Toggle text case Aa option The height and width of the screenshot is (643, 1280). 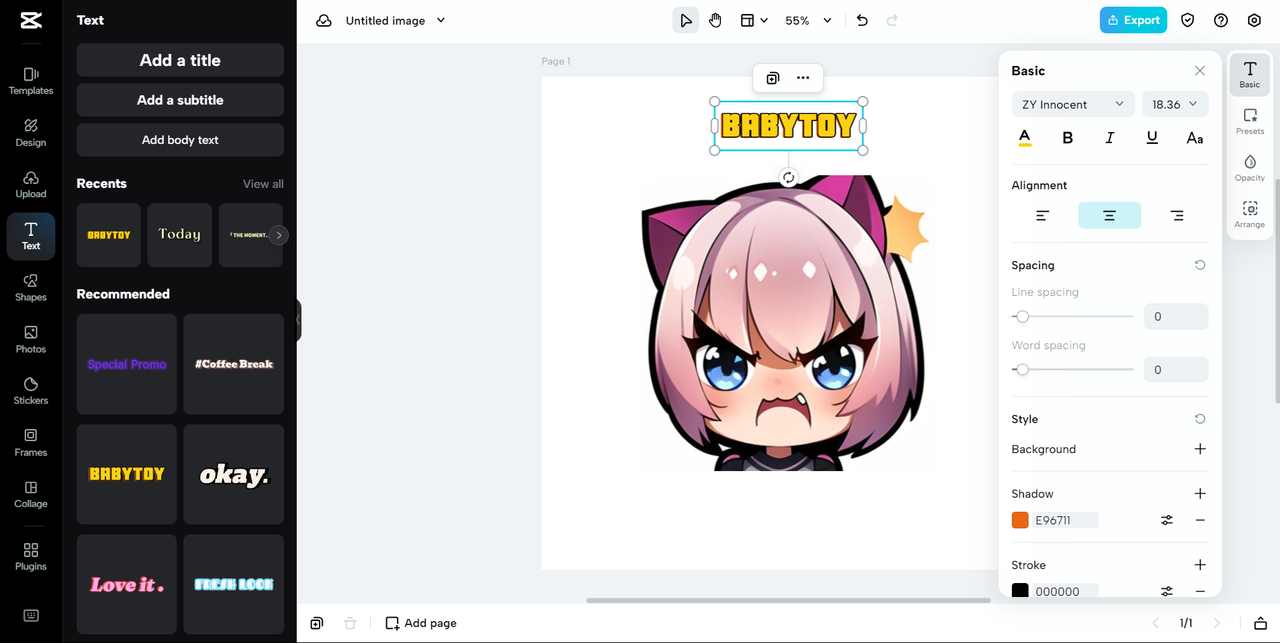tap(1195, 138)
